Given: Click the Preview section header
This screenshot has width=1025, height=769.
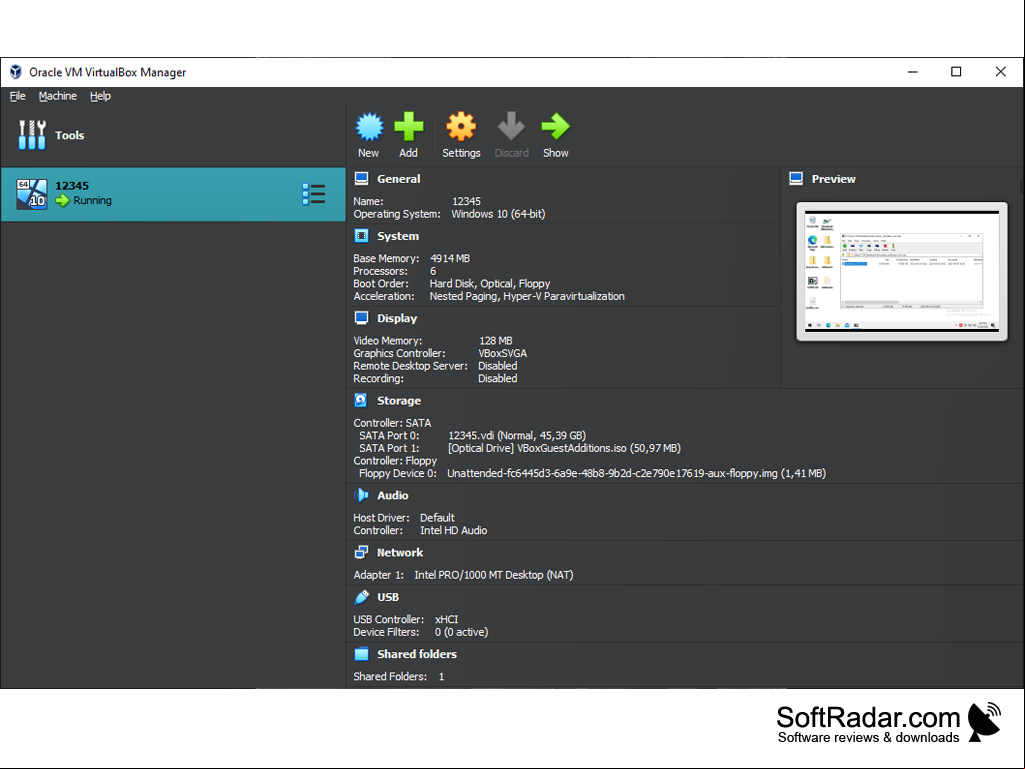Looking at the screenshot, I should tap(833, 179).
